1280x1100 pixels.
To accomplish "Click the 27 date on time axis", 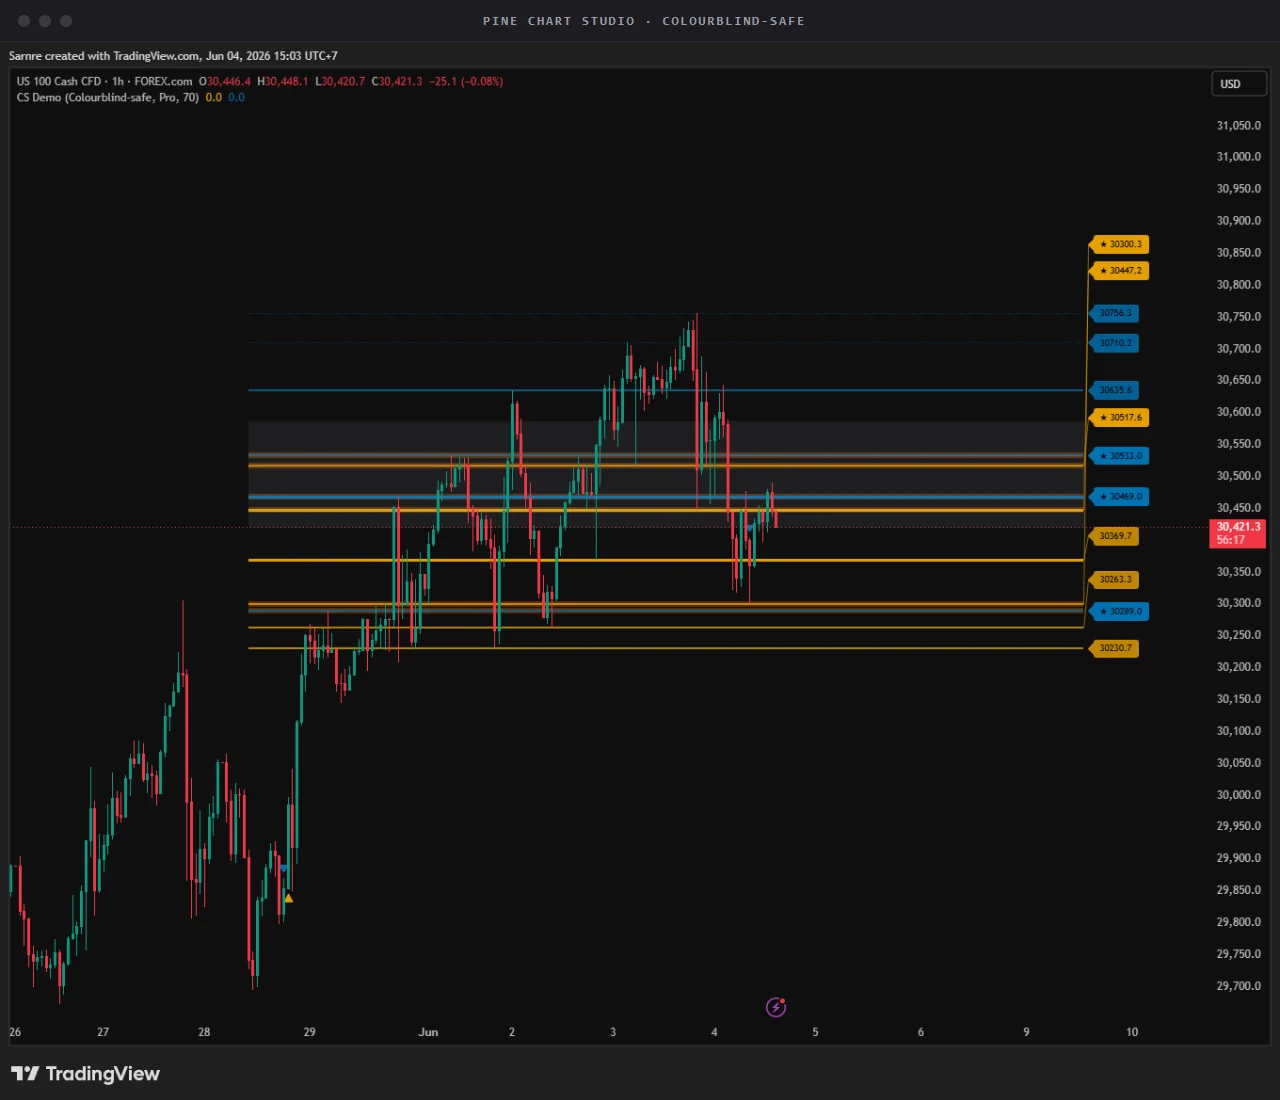I will (103, 1032).
